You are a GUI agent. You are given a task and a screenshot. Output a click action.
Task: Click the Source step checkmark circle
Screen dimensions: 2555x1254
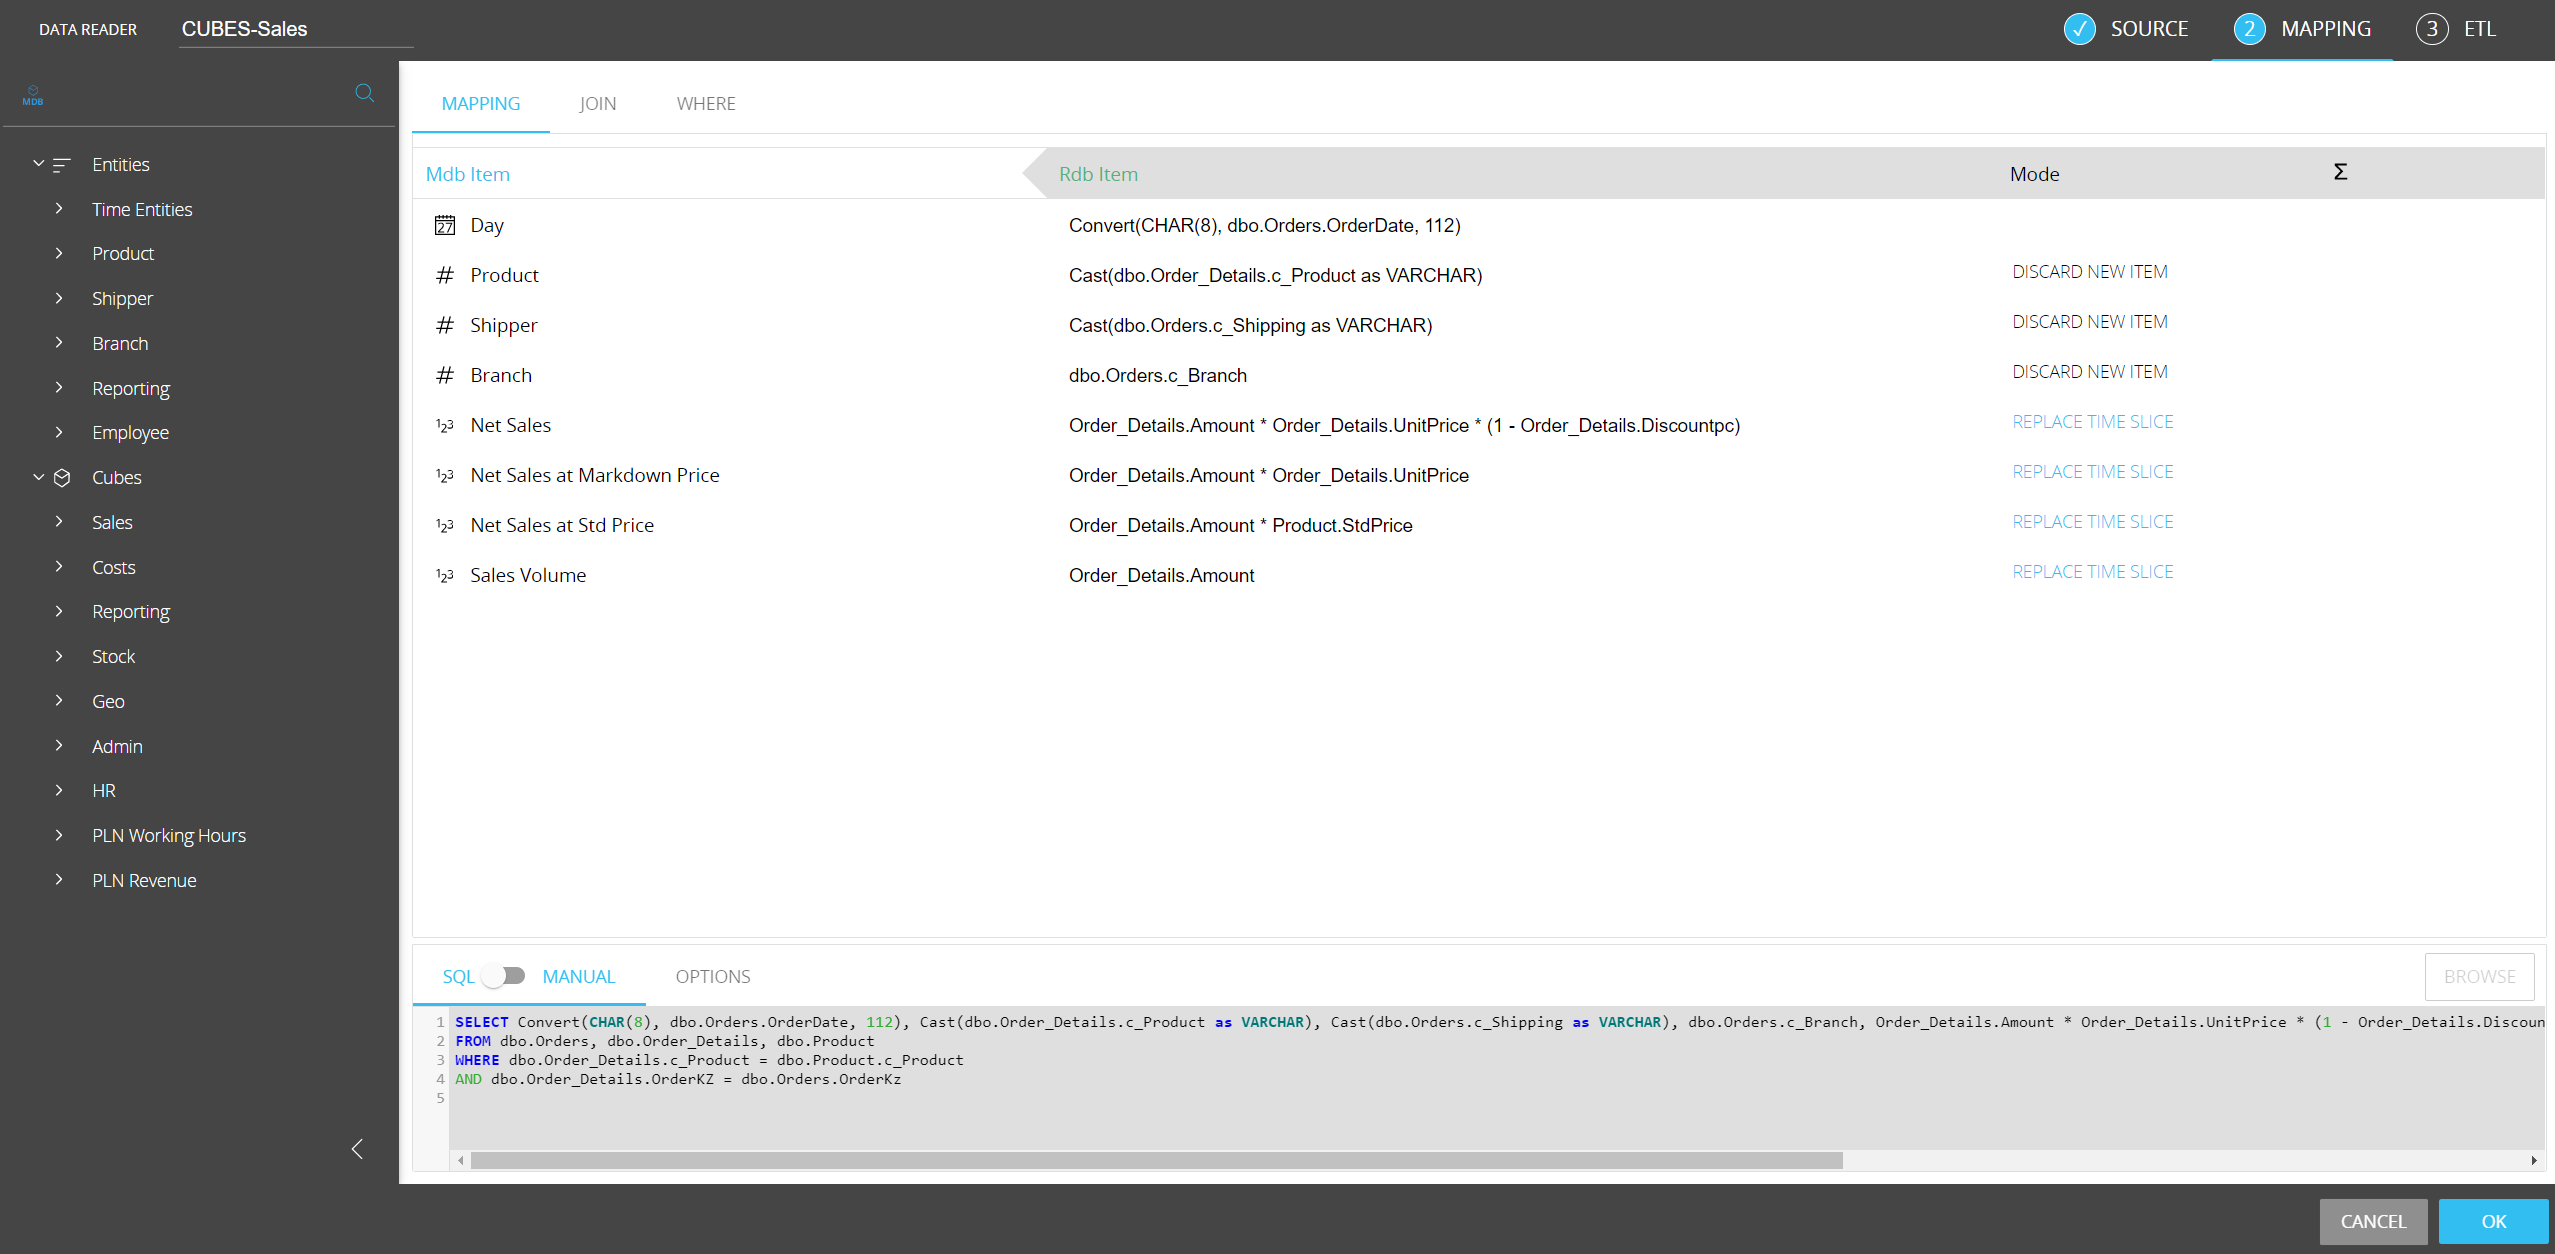(x=2079, y=29)
